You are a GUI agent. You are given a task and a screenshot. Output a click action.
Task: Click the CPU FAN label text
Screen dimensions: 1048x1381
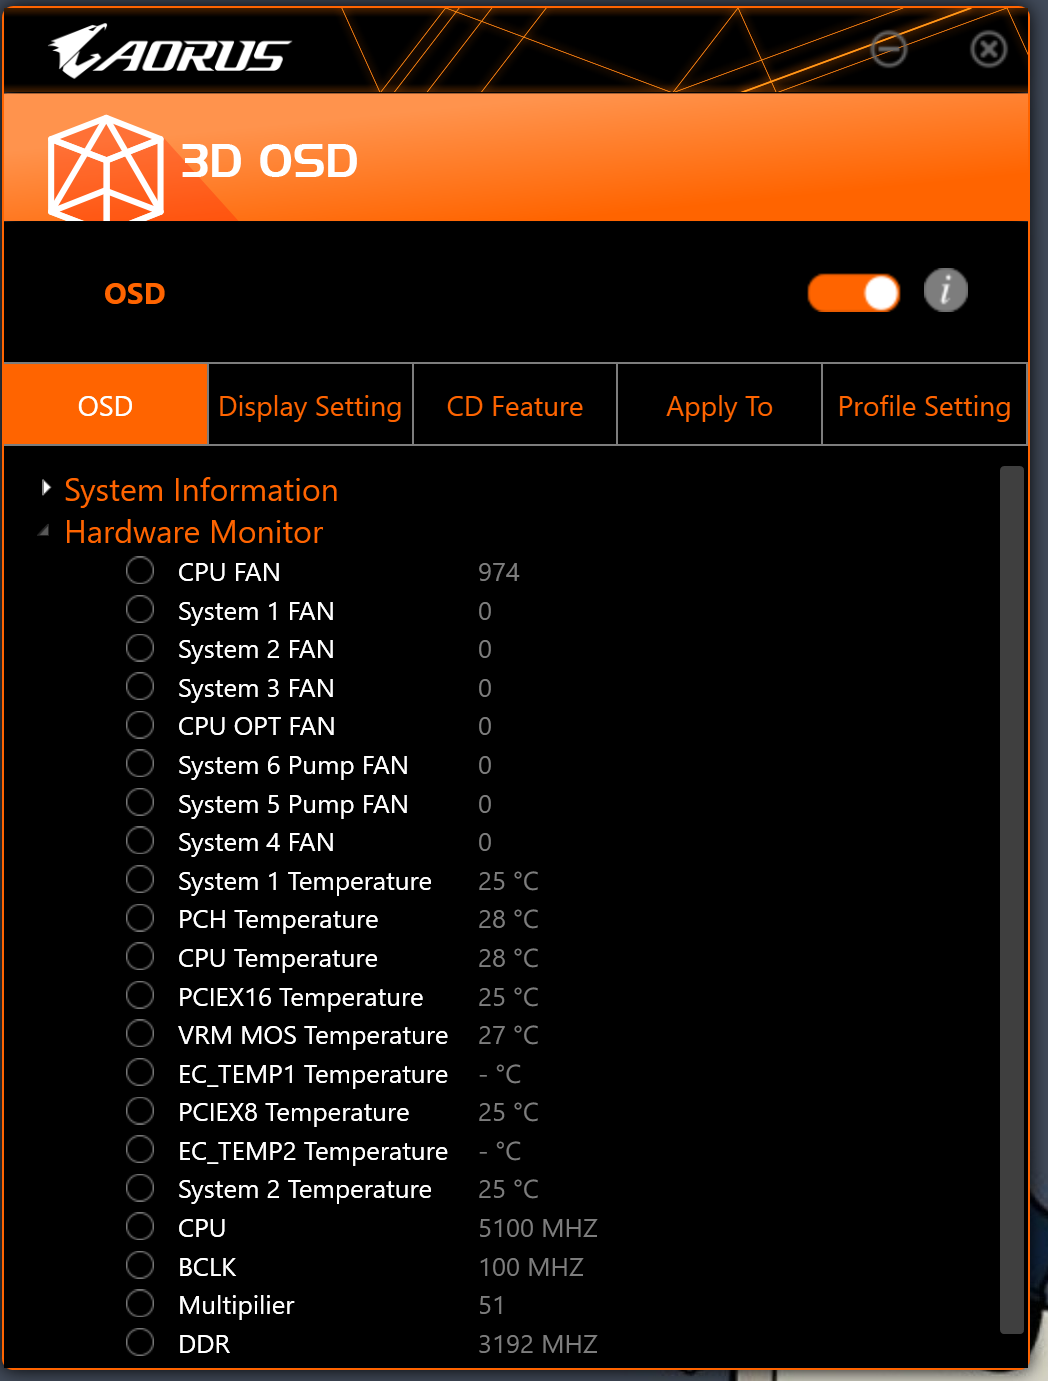(229, 572)
